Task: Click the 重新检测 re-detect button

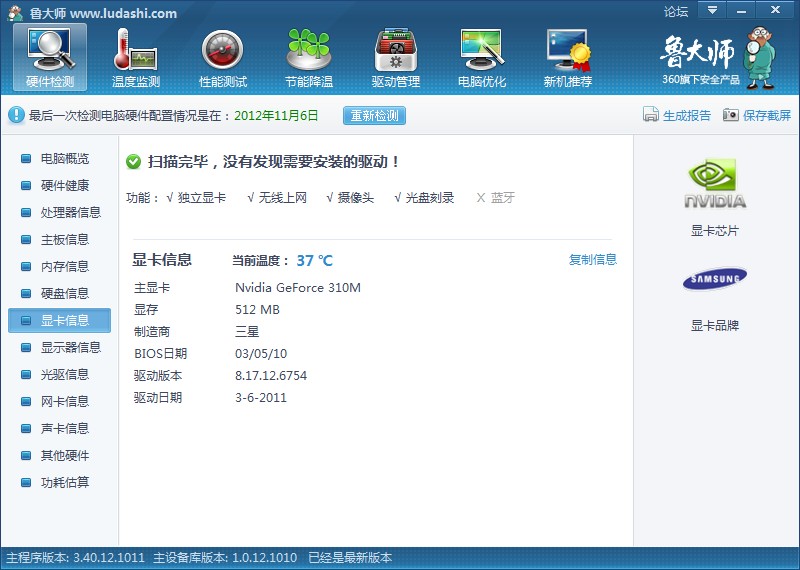Action: (374, 115)
